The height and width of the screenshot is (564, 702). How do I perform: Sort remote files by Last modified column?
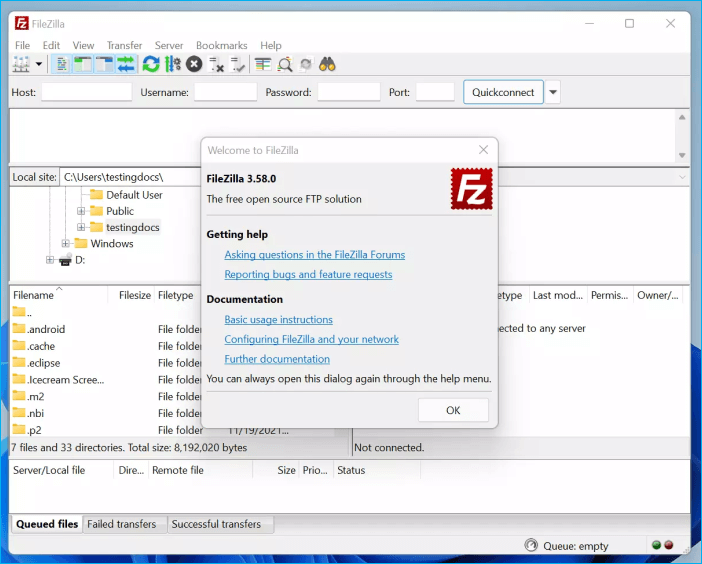click(558, 295)
